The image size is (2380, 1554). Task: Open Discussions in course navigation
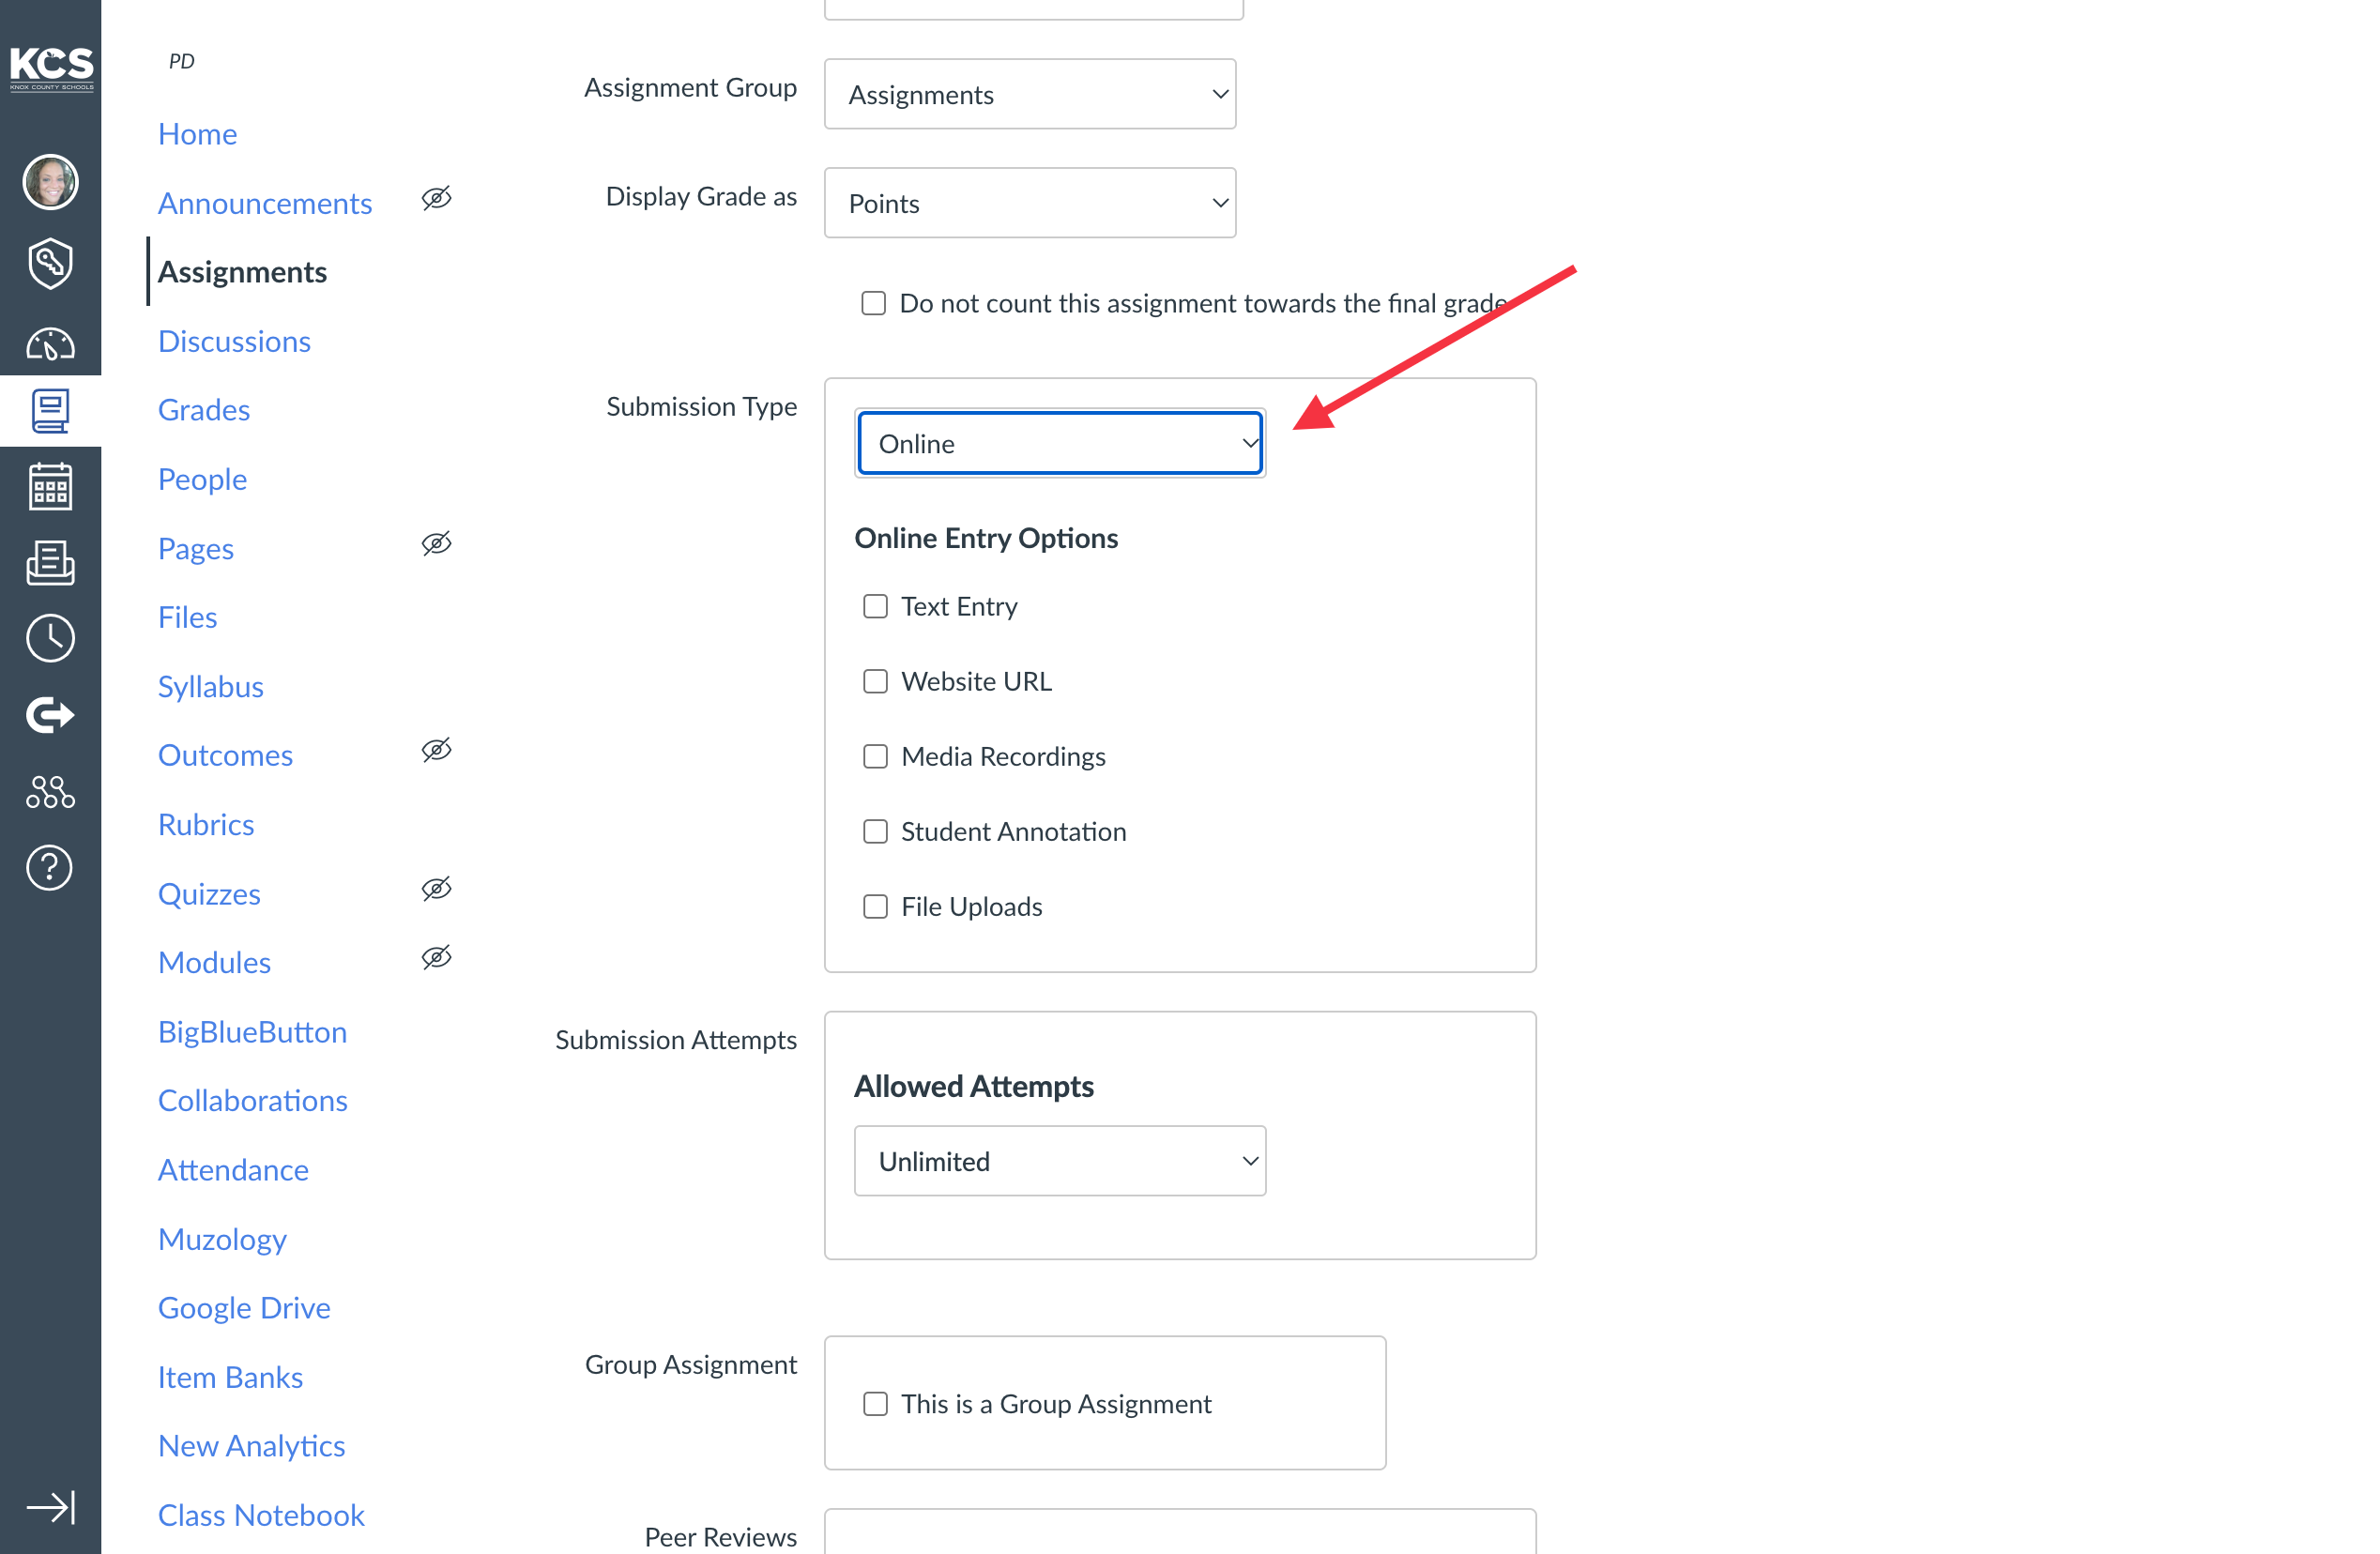click(x=234, y=341)
